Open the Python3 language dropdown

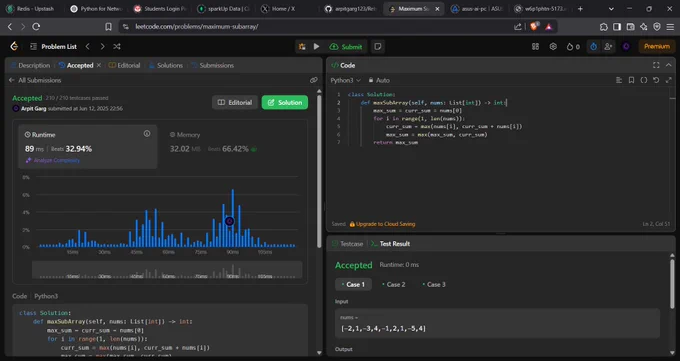346,80
